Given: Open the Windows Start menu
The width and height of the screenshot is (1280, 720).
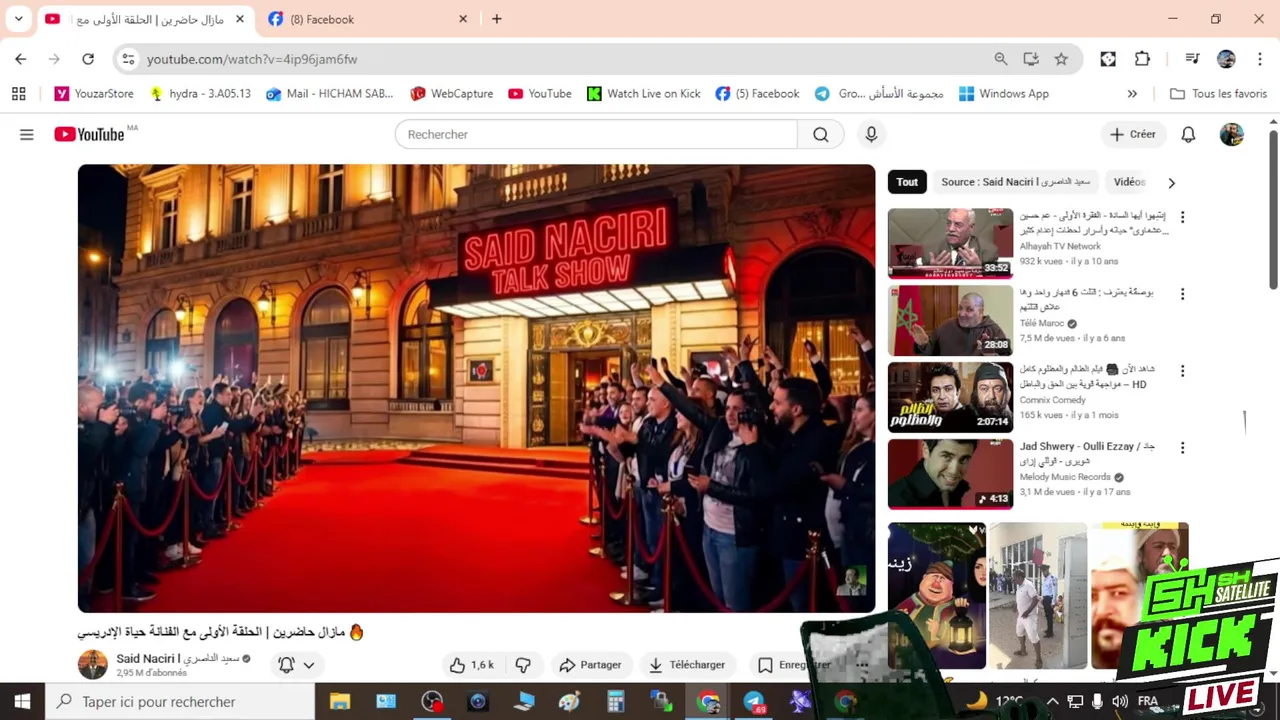Looking at the screenshot, I should pyautogui.click(x=22, y=702).
